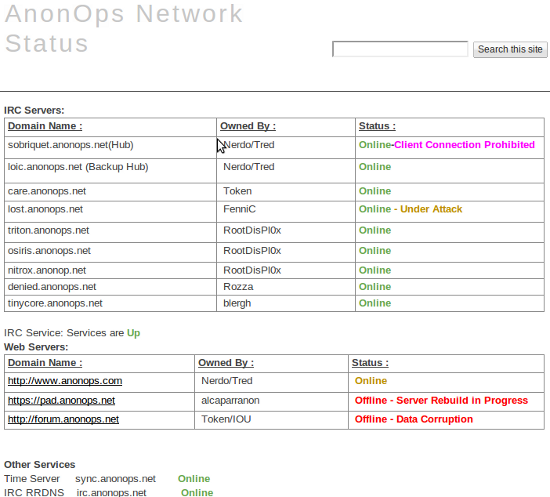Click the site search input field
Image resolution: width=550 pixels, height=497 pixels.
click(x=400, y=49)
